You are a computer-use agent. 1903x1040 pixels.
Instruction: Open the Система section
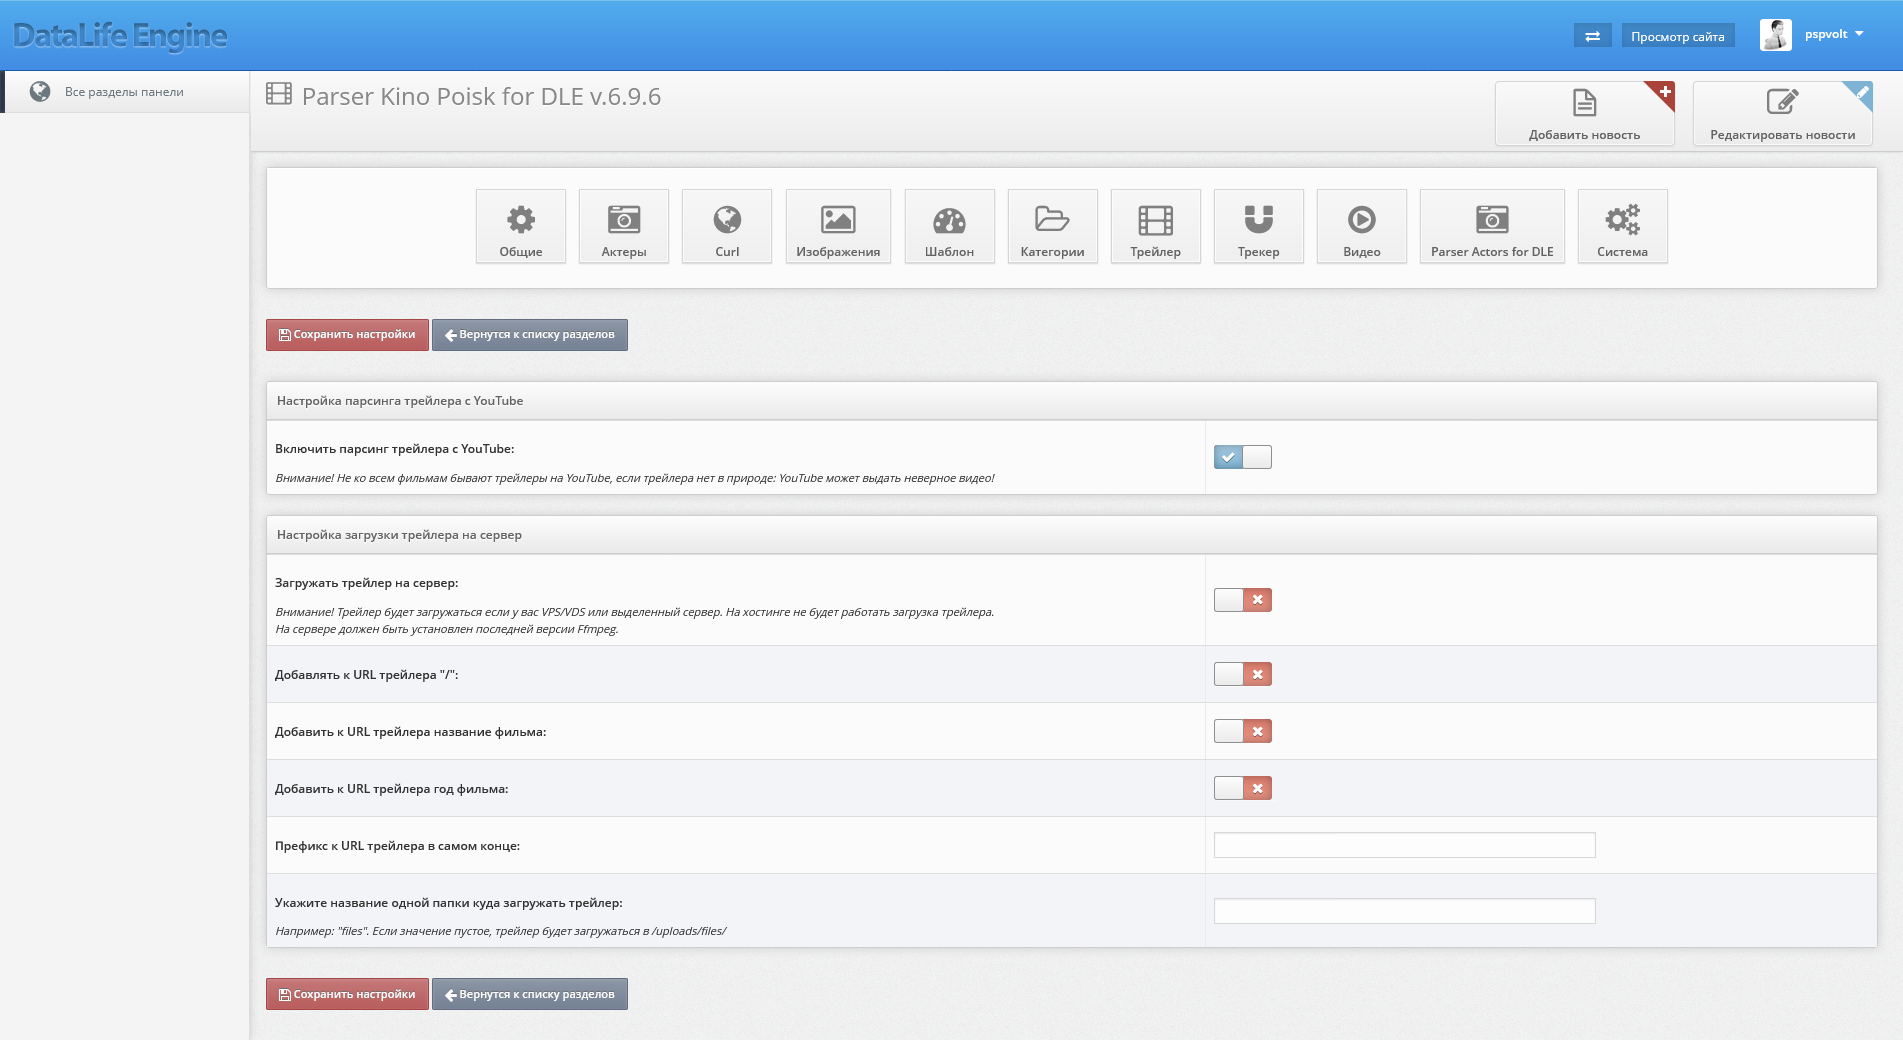click(x=1622, y=227)
